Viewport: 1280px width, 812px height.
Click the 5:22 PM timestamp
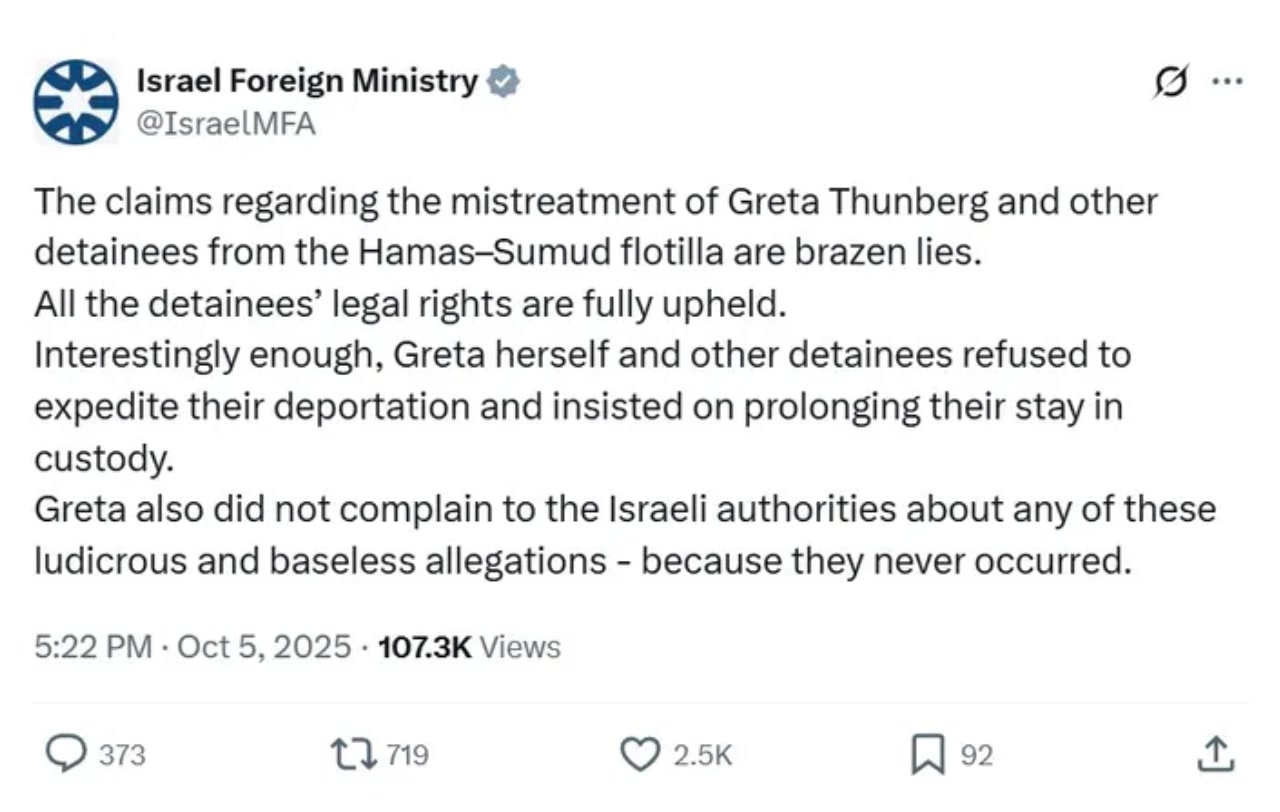coord(92,647)
